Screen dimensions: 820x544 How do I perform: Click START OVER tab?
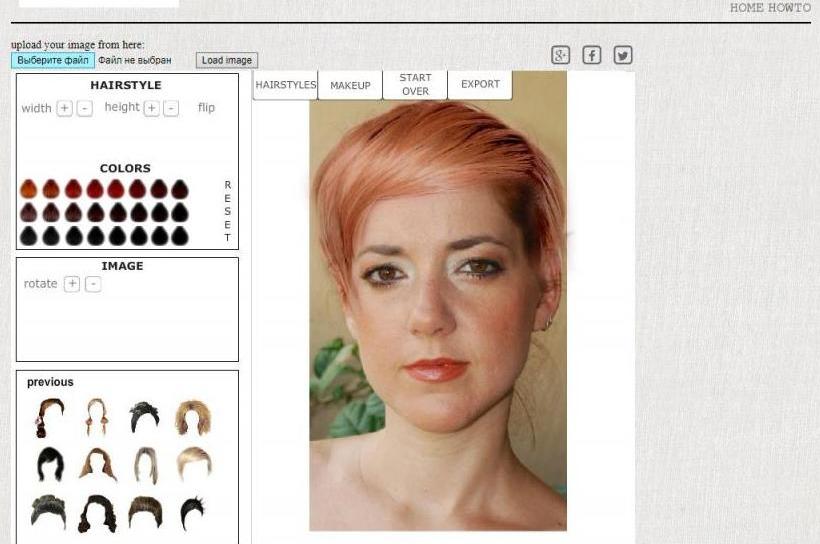pyautogui.click(x=415, y=85)
